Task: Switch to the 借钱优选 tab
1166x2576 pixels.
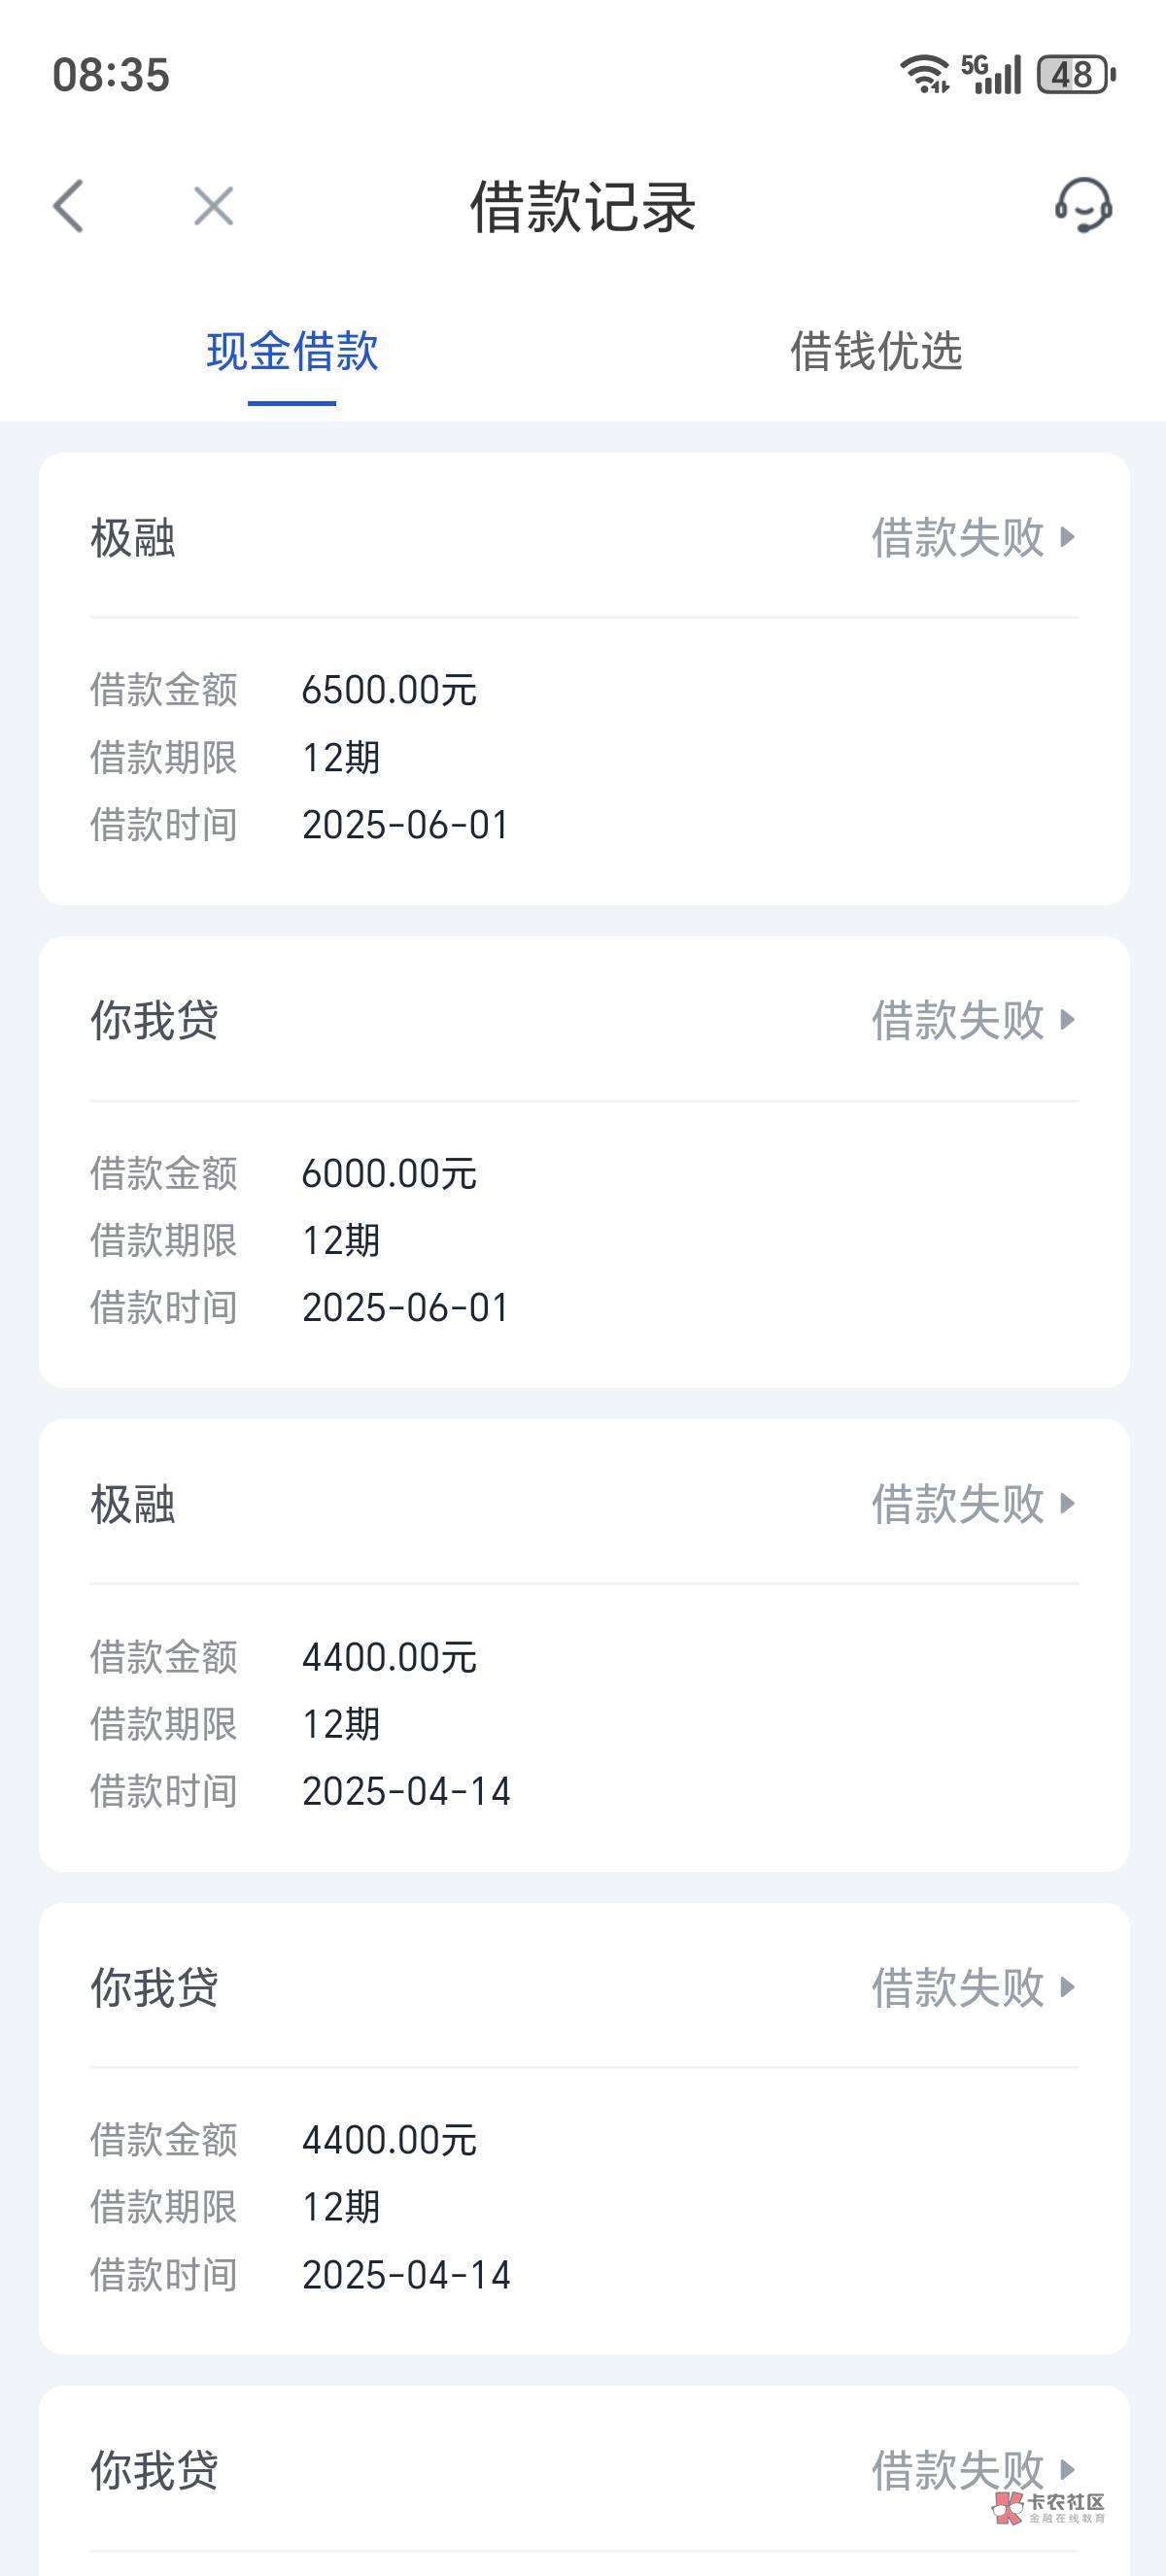Action: pos(876,352)
